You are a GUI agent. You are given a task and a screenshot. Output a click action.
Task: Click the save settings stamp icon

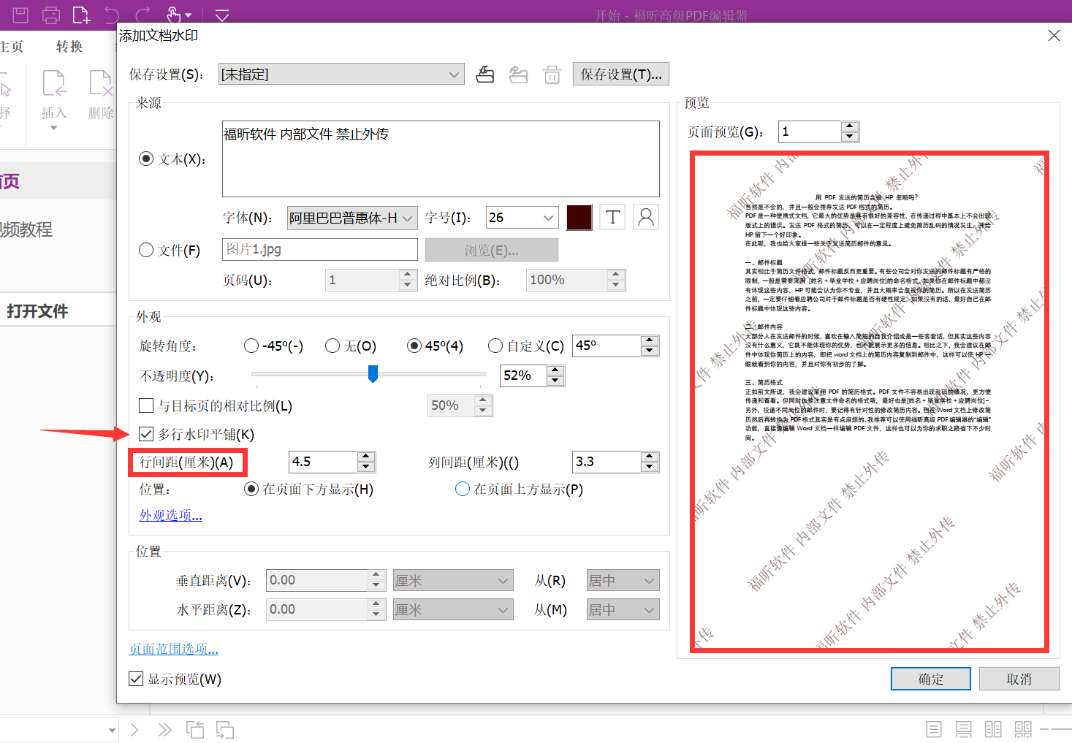click(485, 74)
